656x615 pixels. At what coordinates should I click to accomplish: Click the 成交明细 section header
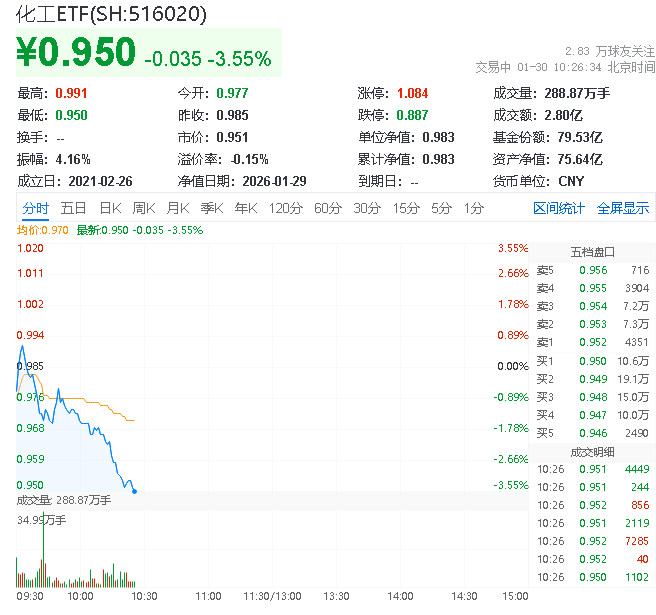point(592,451)
